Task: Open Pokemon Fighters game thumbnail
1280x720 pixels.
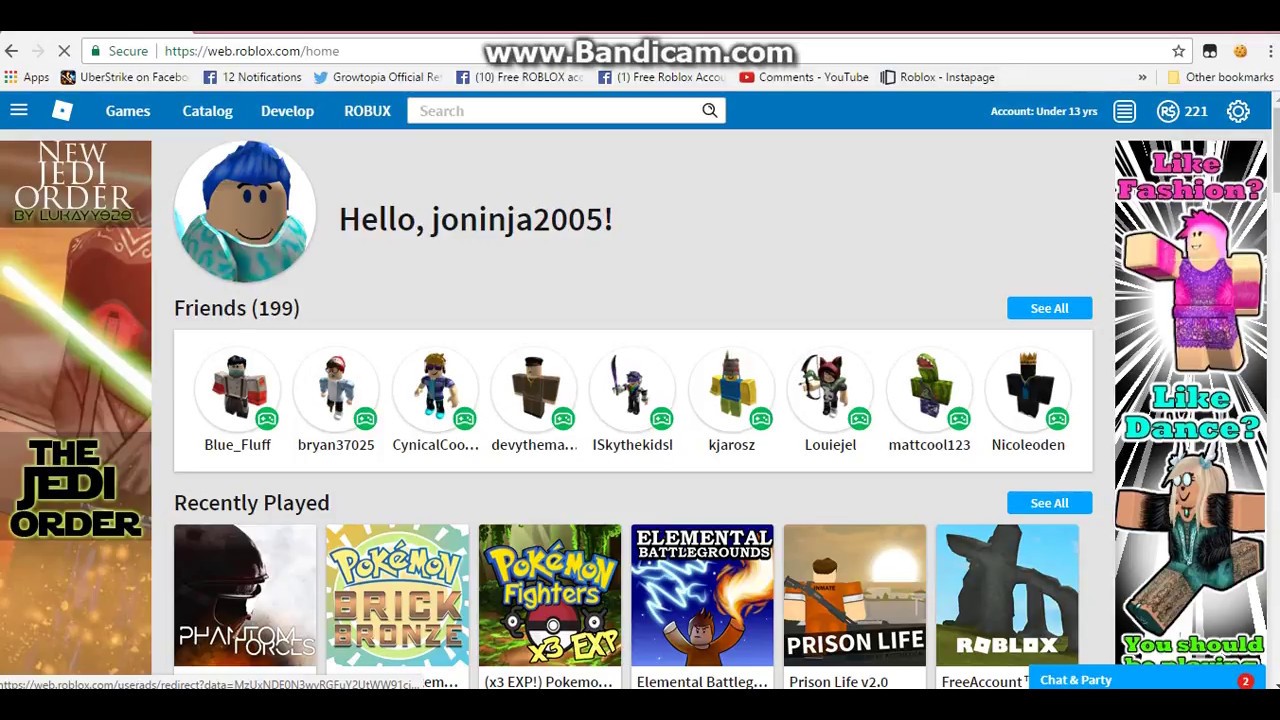Action: tap(549, 595)
